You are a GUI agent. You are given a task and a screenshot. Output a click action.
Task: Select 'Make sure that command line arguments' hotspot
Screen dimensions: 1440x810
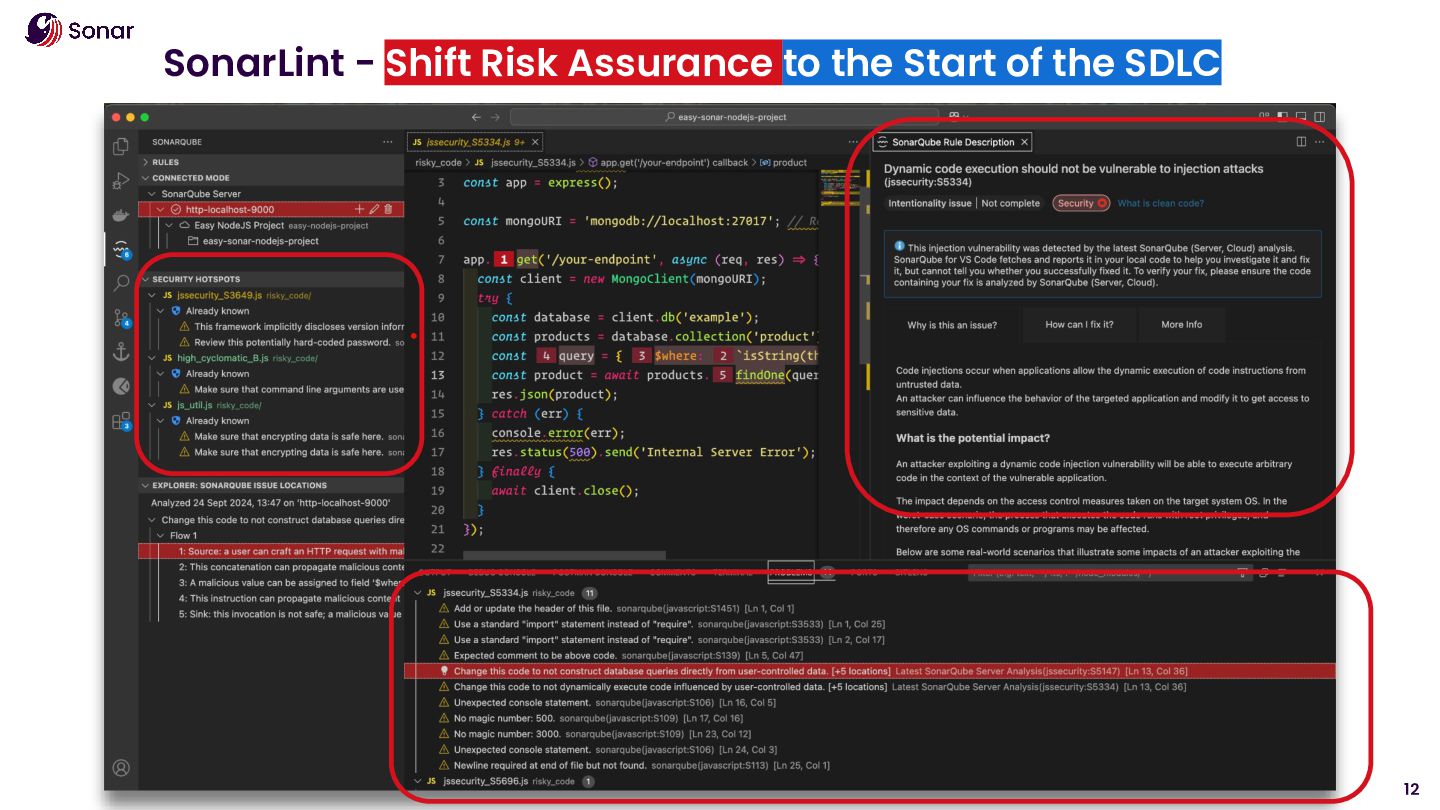tap(272, 389)
